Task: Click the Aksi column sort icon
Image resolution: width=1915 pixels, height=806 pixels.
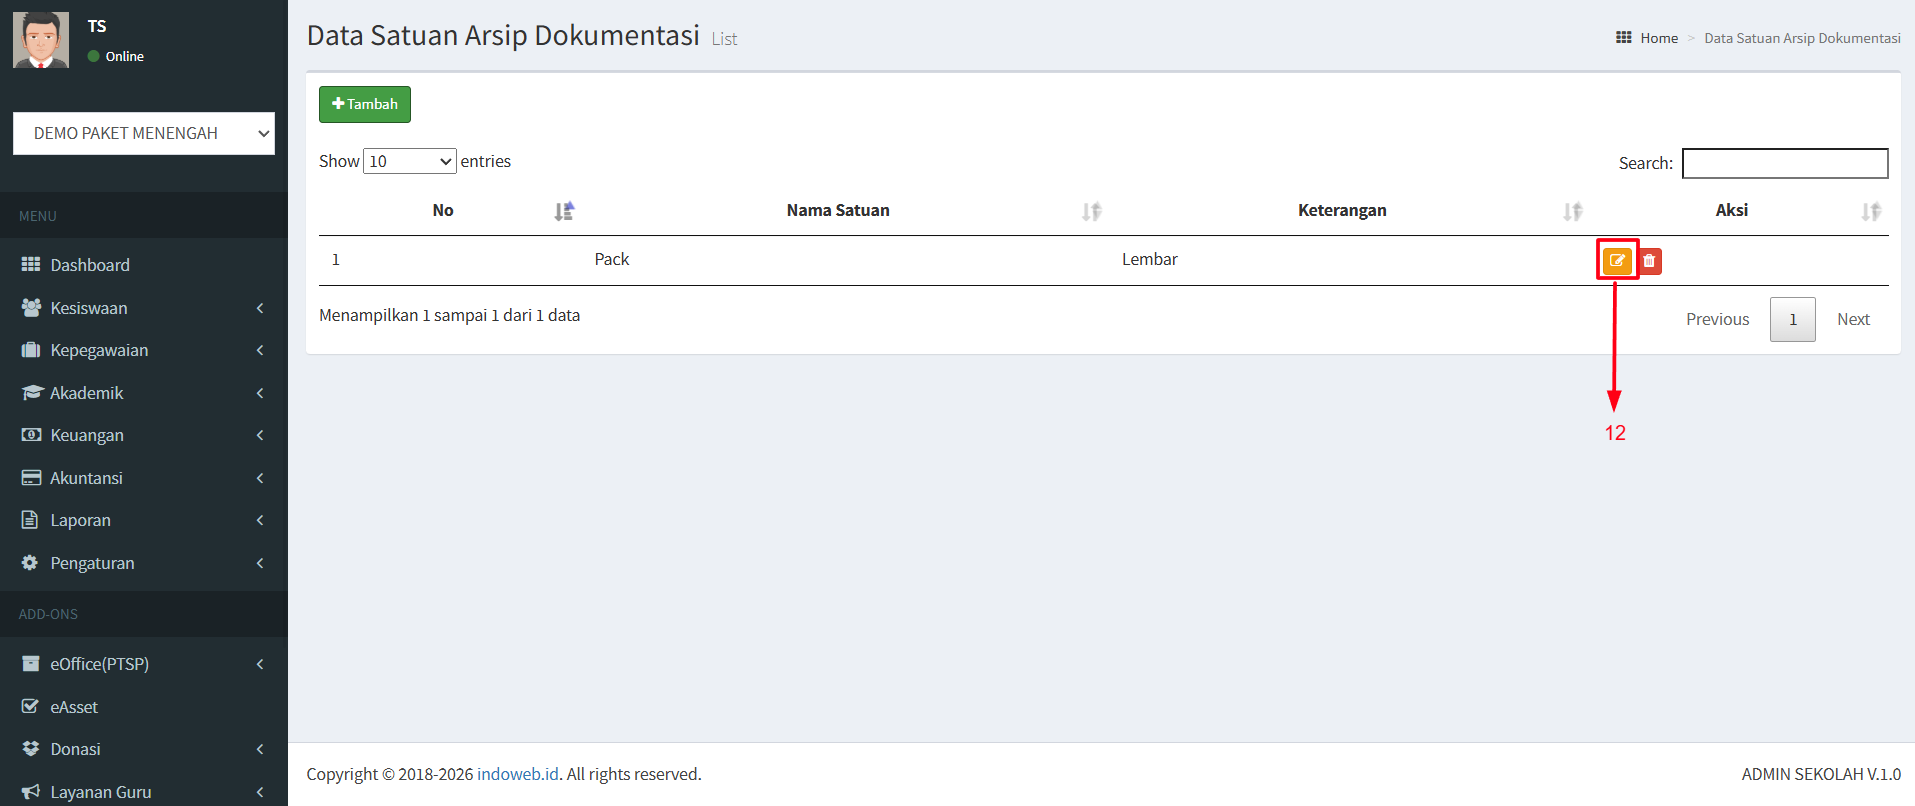Action: 1870,211
